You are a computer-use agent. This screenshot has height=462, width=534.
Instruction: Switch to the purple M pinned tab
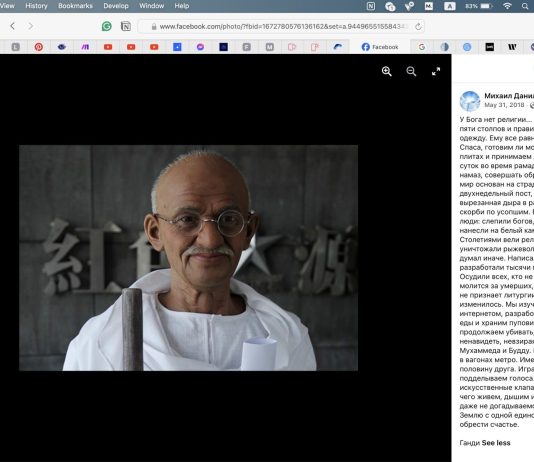coord(85,47)
